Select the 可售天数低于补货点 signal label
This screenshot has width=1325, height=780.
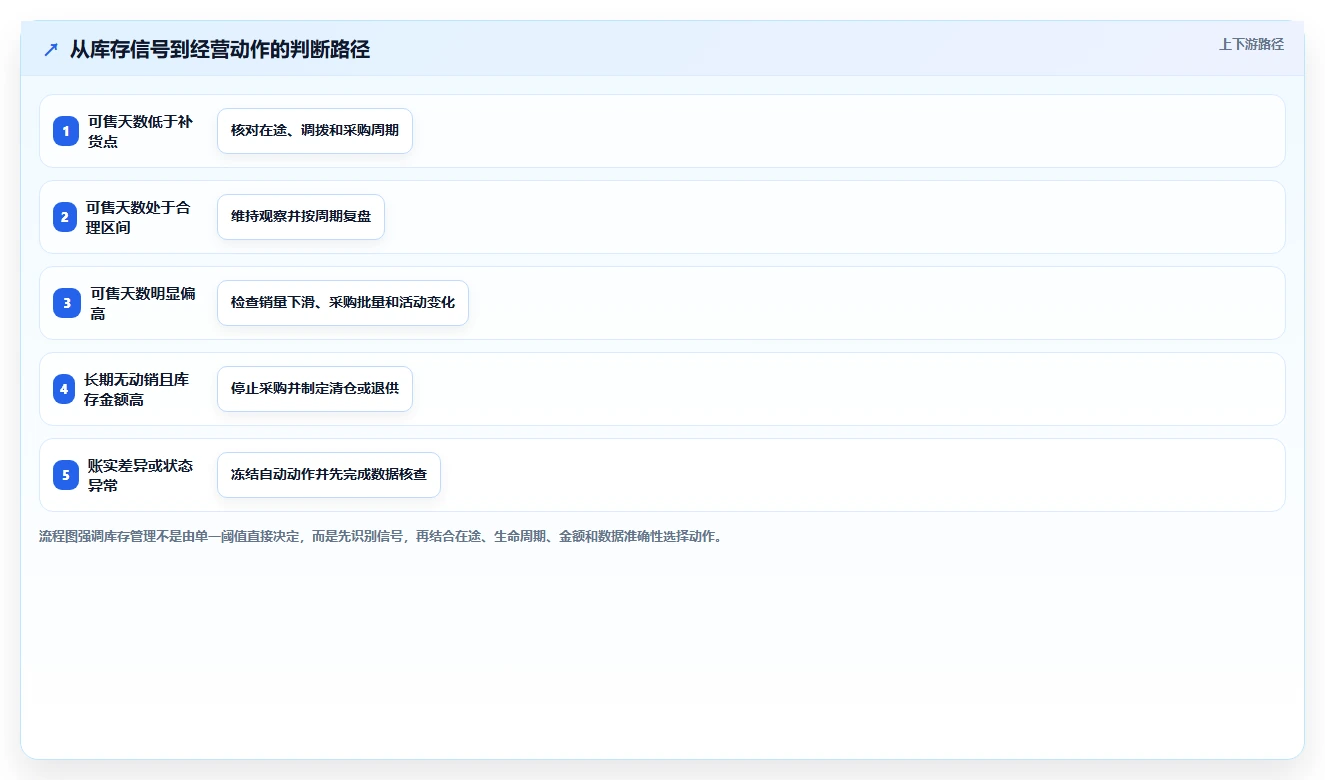click(x=140, y=131)
